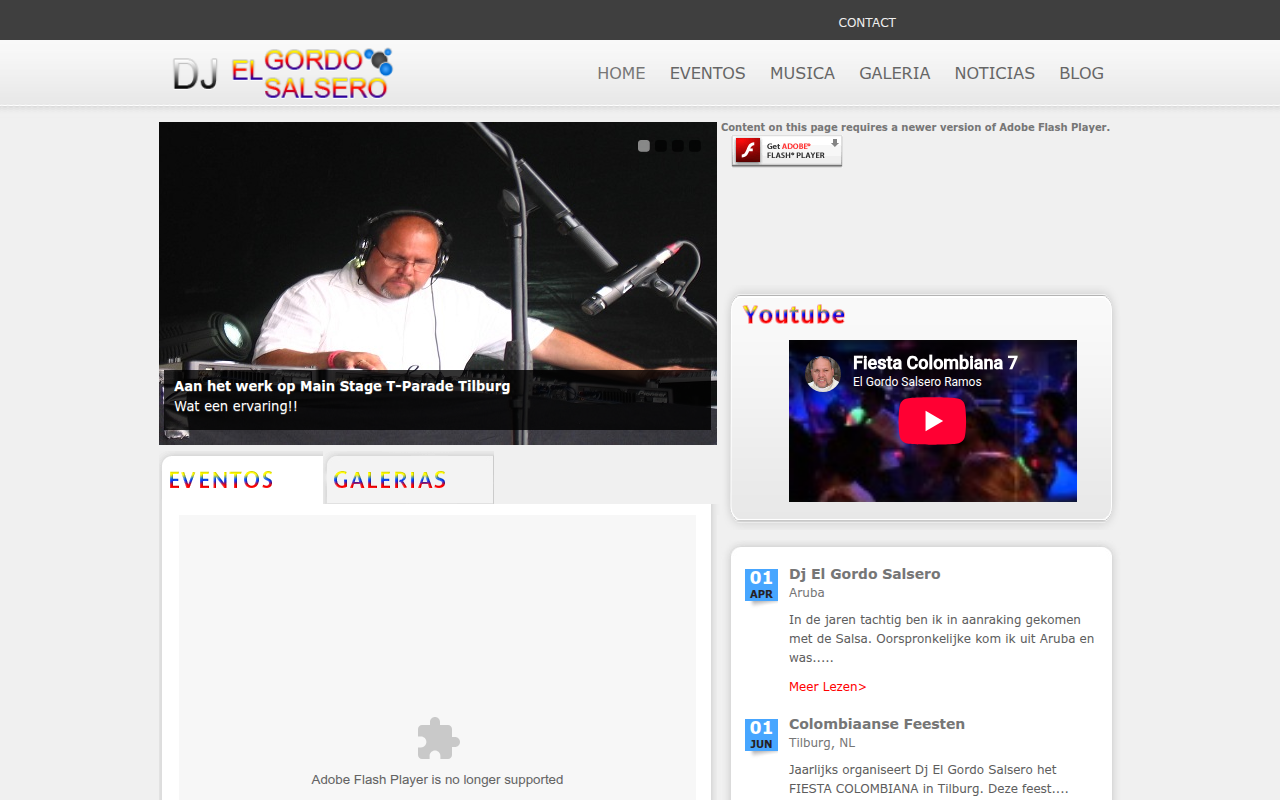
Task: Click the CONTACT link in top bar
Action: pyautogui.click(x=867, y=22)
